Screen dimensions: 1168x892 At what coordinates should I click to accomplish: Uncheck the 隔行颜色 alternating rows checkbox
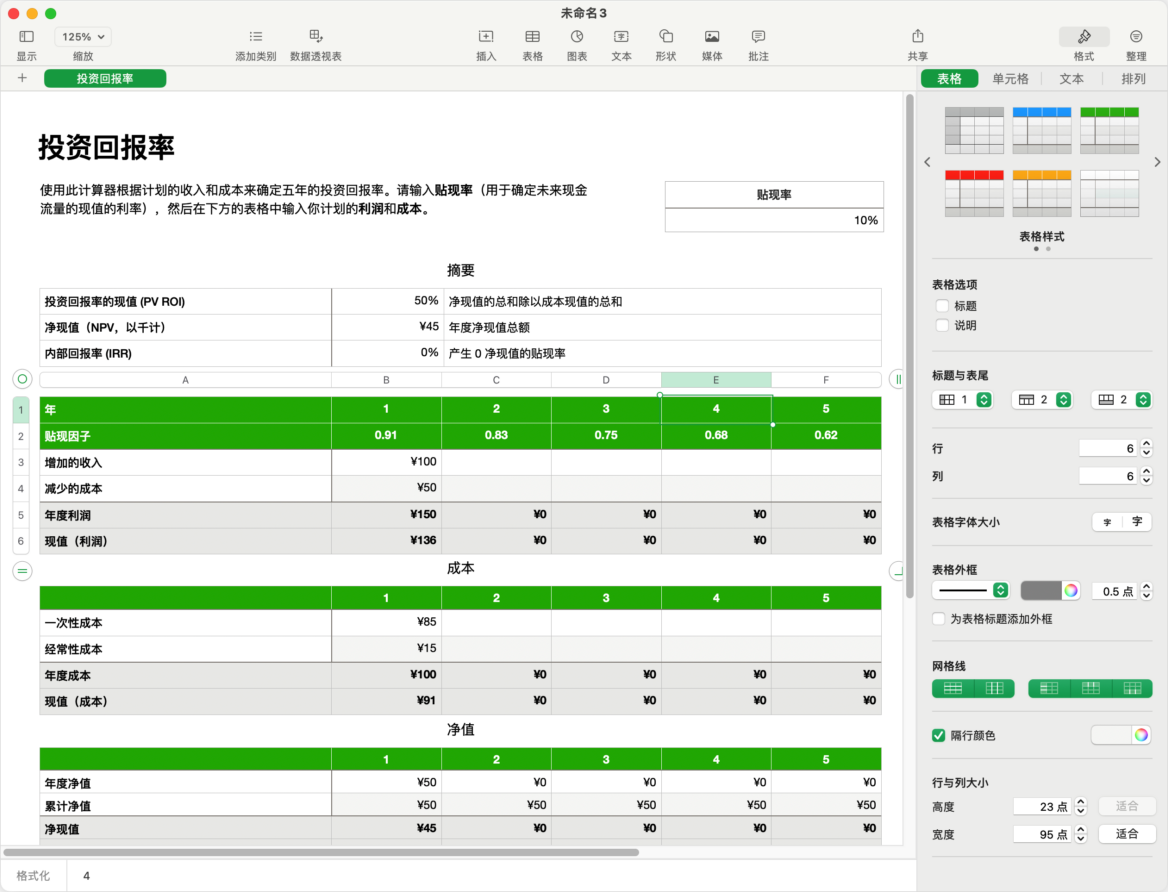939,735
